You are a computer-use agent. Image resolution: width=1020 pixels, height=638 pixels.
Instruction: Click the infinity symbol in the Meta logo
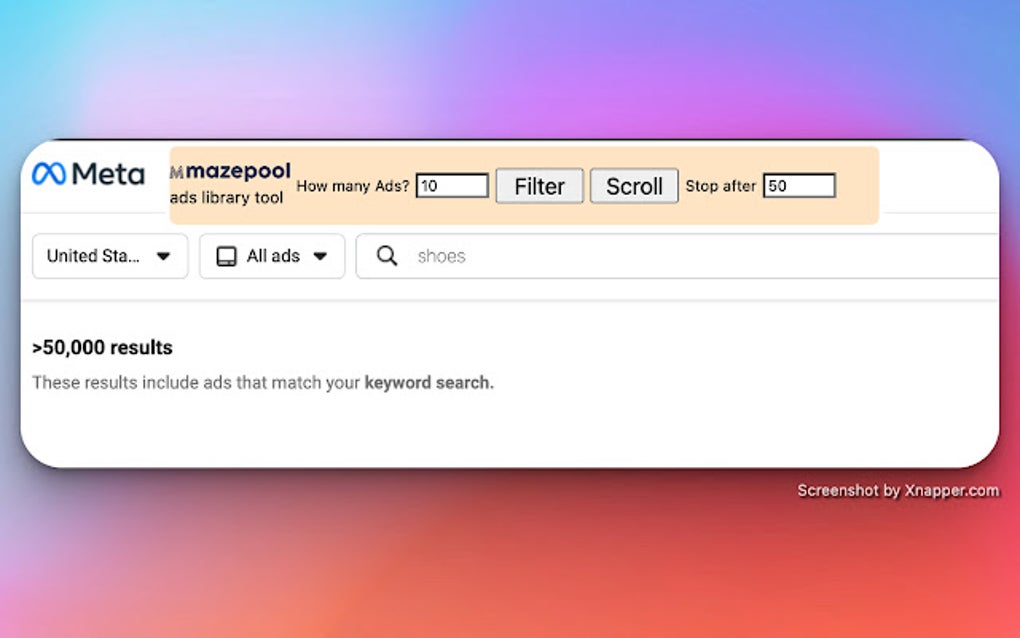[51, 174]
